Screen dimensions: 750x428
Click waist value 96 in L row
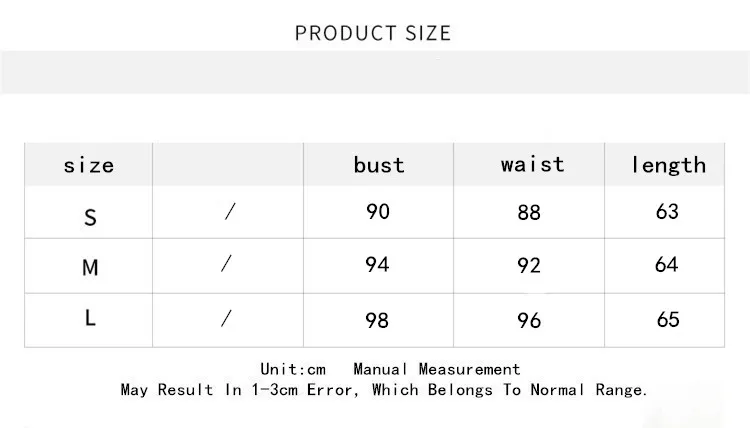point(529,320)
